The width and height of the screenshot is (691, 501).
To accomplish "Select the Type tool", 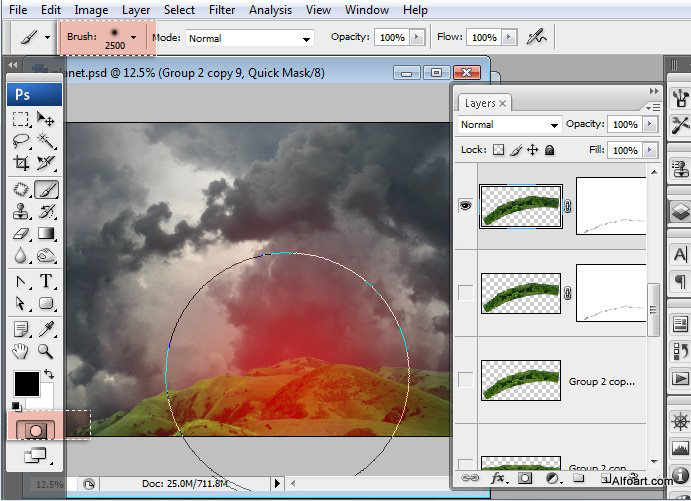I will click(46, 281).
